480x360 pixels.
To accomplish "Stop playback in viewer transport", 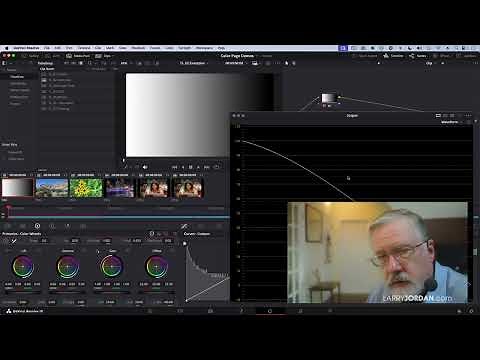I will [x=191, y=167].
